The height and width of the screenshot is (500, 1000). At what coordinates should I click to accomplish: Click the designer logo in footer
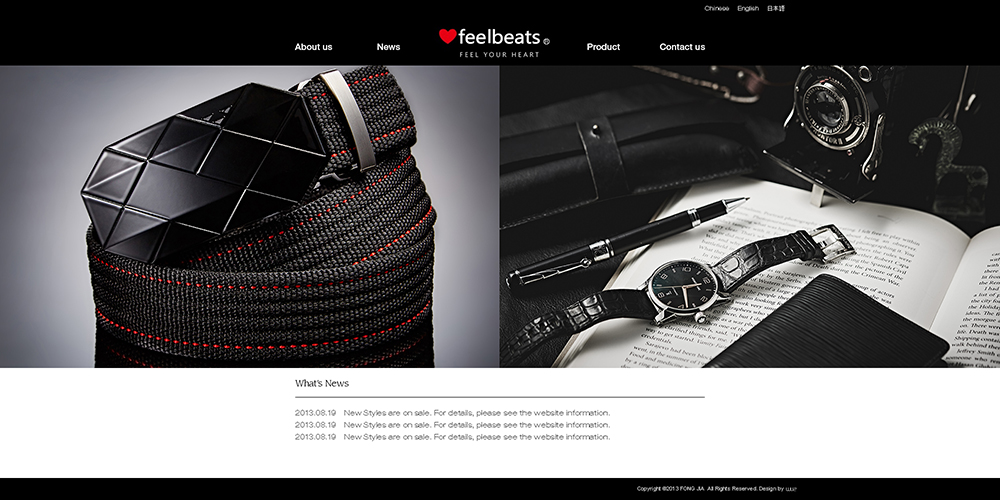(791, 489)
